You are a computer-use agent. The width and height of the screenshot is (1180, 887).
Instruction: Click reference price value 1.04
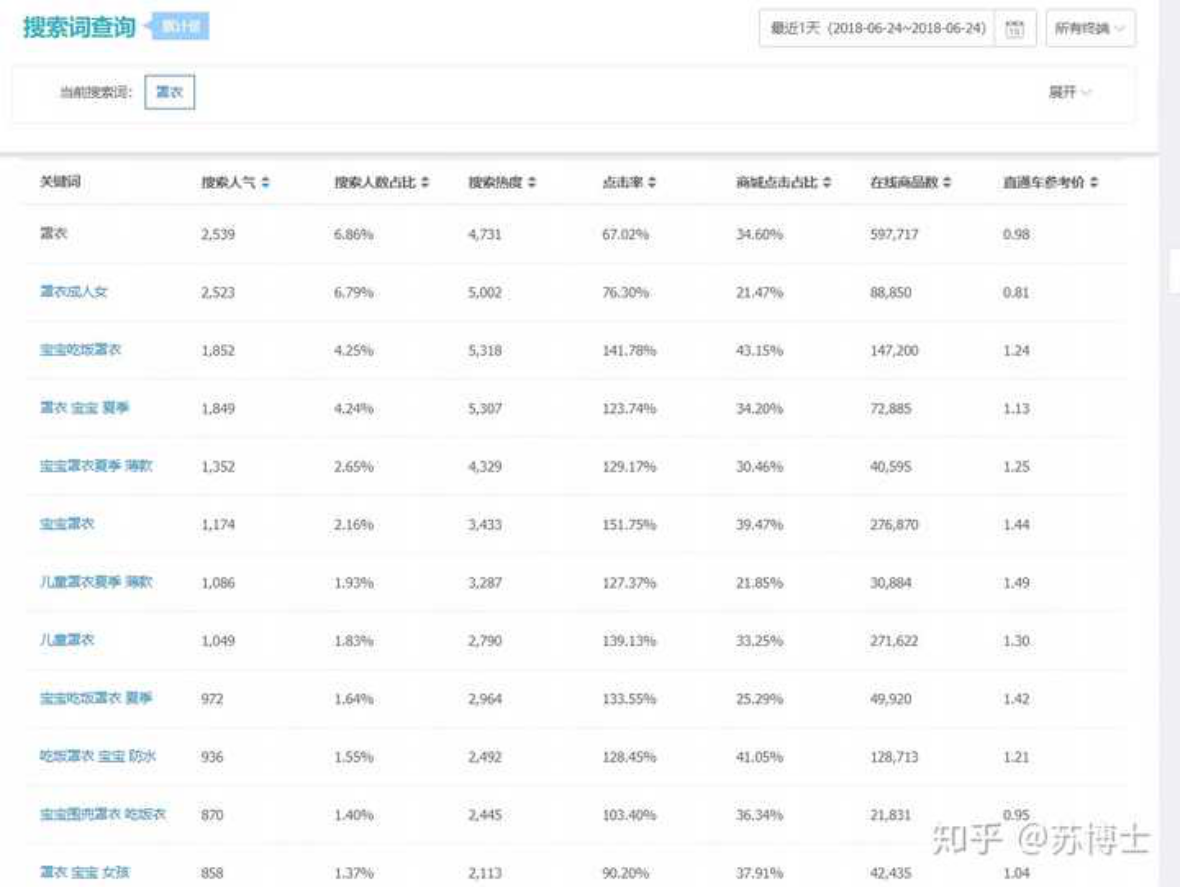coord(1016,873)
